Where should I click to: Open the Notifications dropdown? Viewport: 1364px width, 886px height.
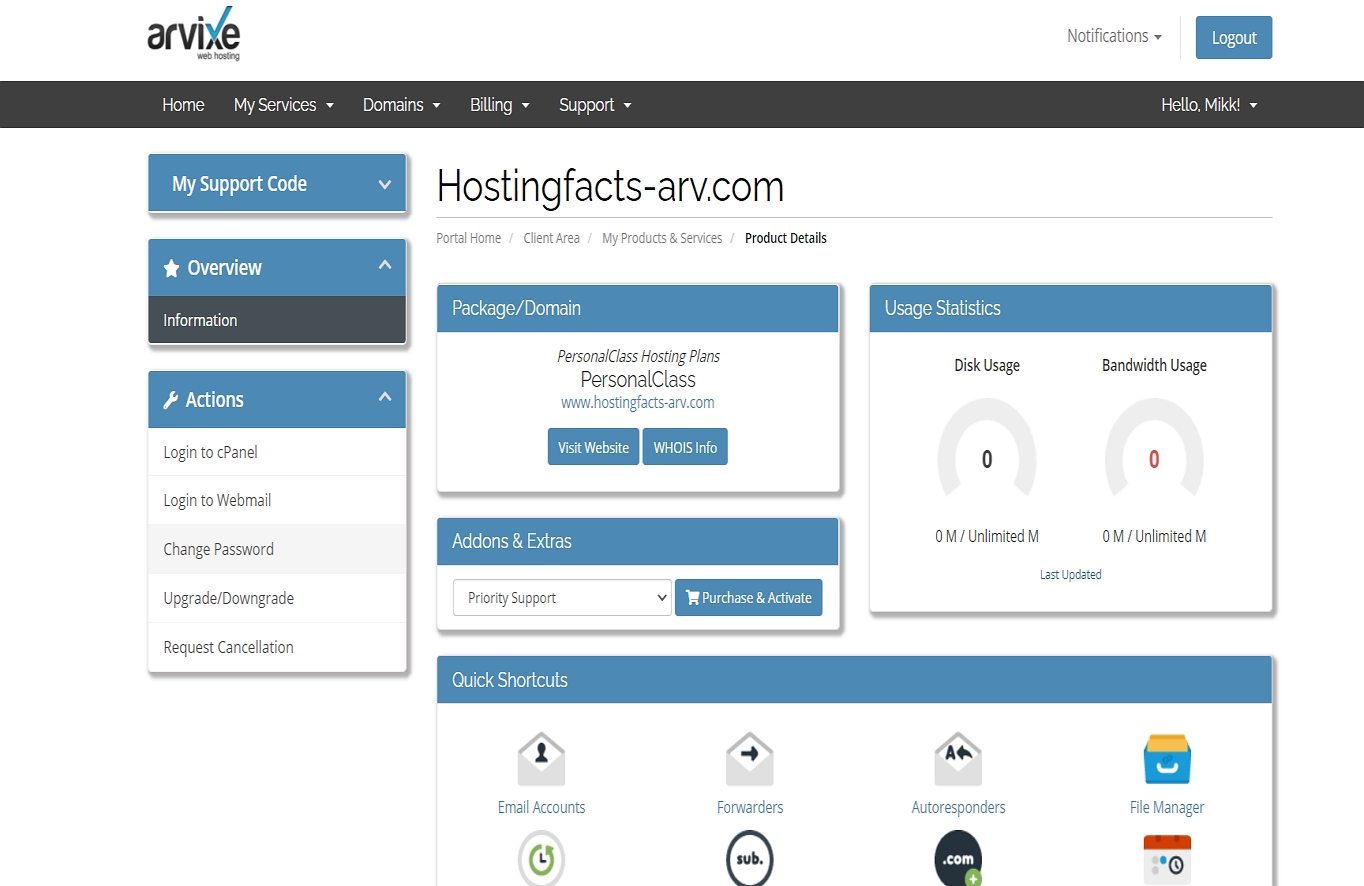1114,36
